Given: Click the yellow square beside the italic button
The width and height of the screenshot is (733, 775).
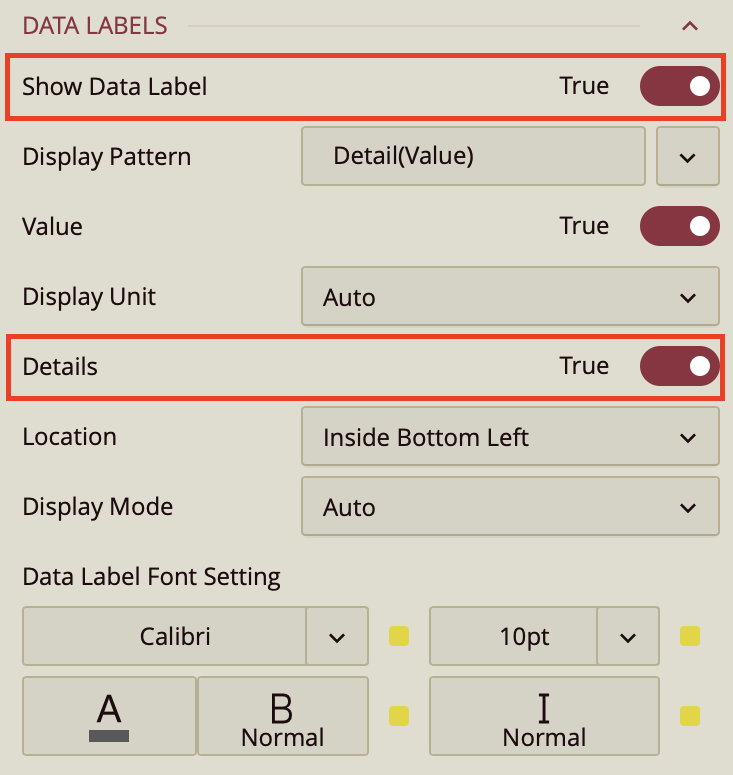Looking at the screenshot, I should tap(690, 716).
